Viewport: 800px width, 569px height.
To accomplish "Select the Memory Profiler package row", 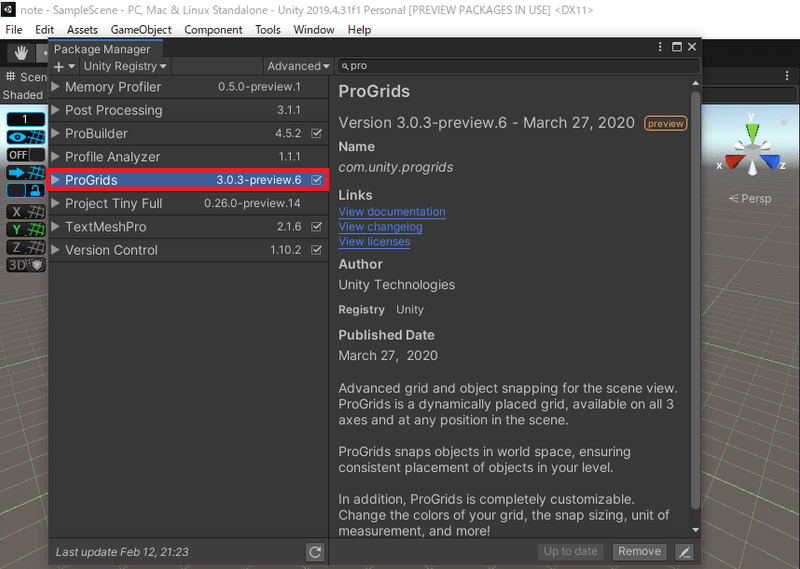I will pos(188,87).
